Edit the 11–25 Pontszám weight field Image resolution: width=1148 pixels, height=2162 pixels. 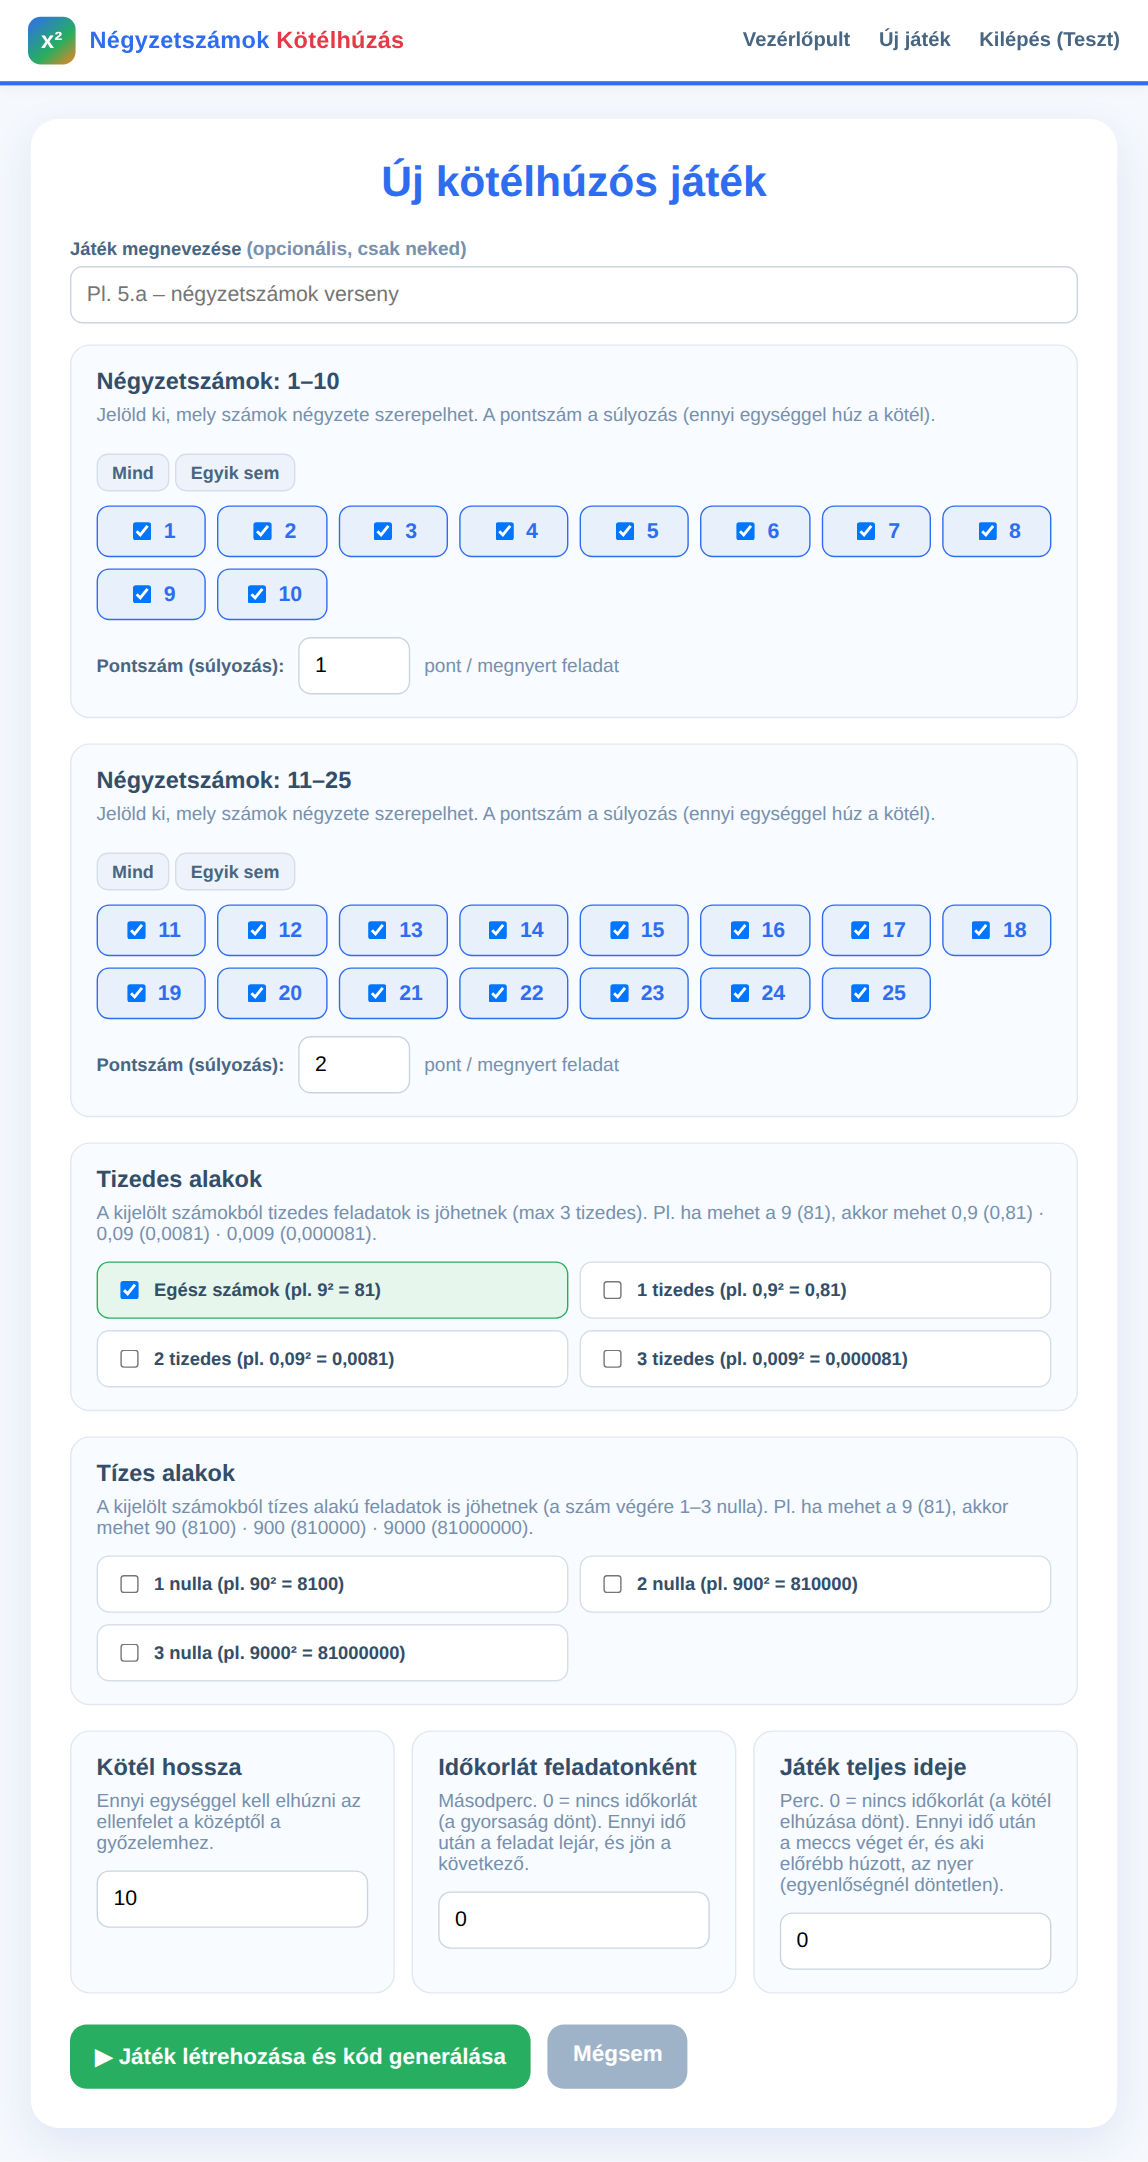[x=354, y=1065]
